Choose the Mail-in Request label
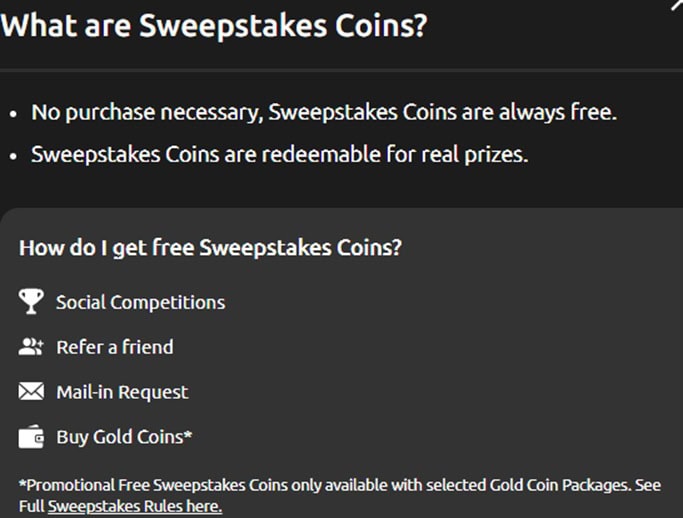Viewport: 683px width, 518px height. 122,392
